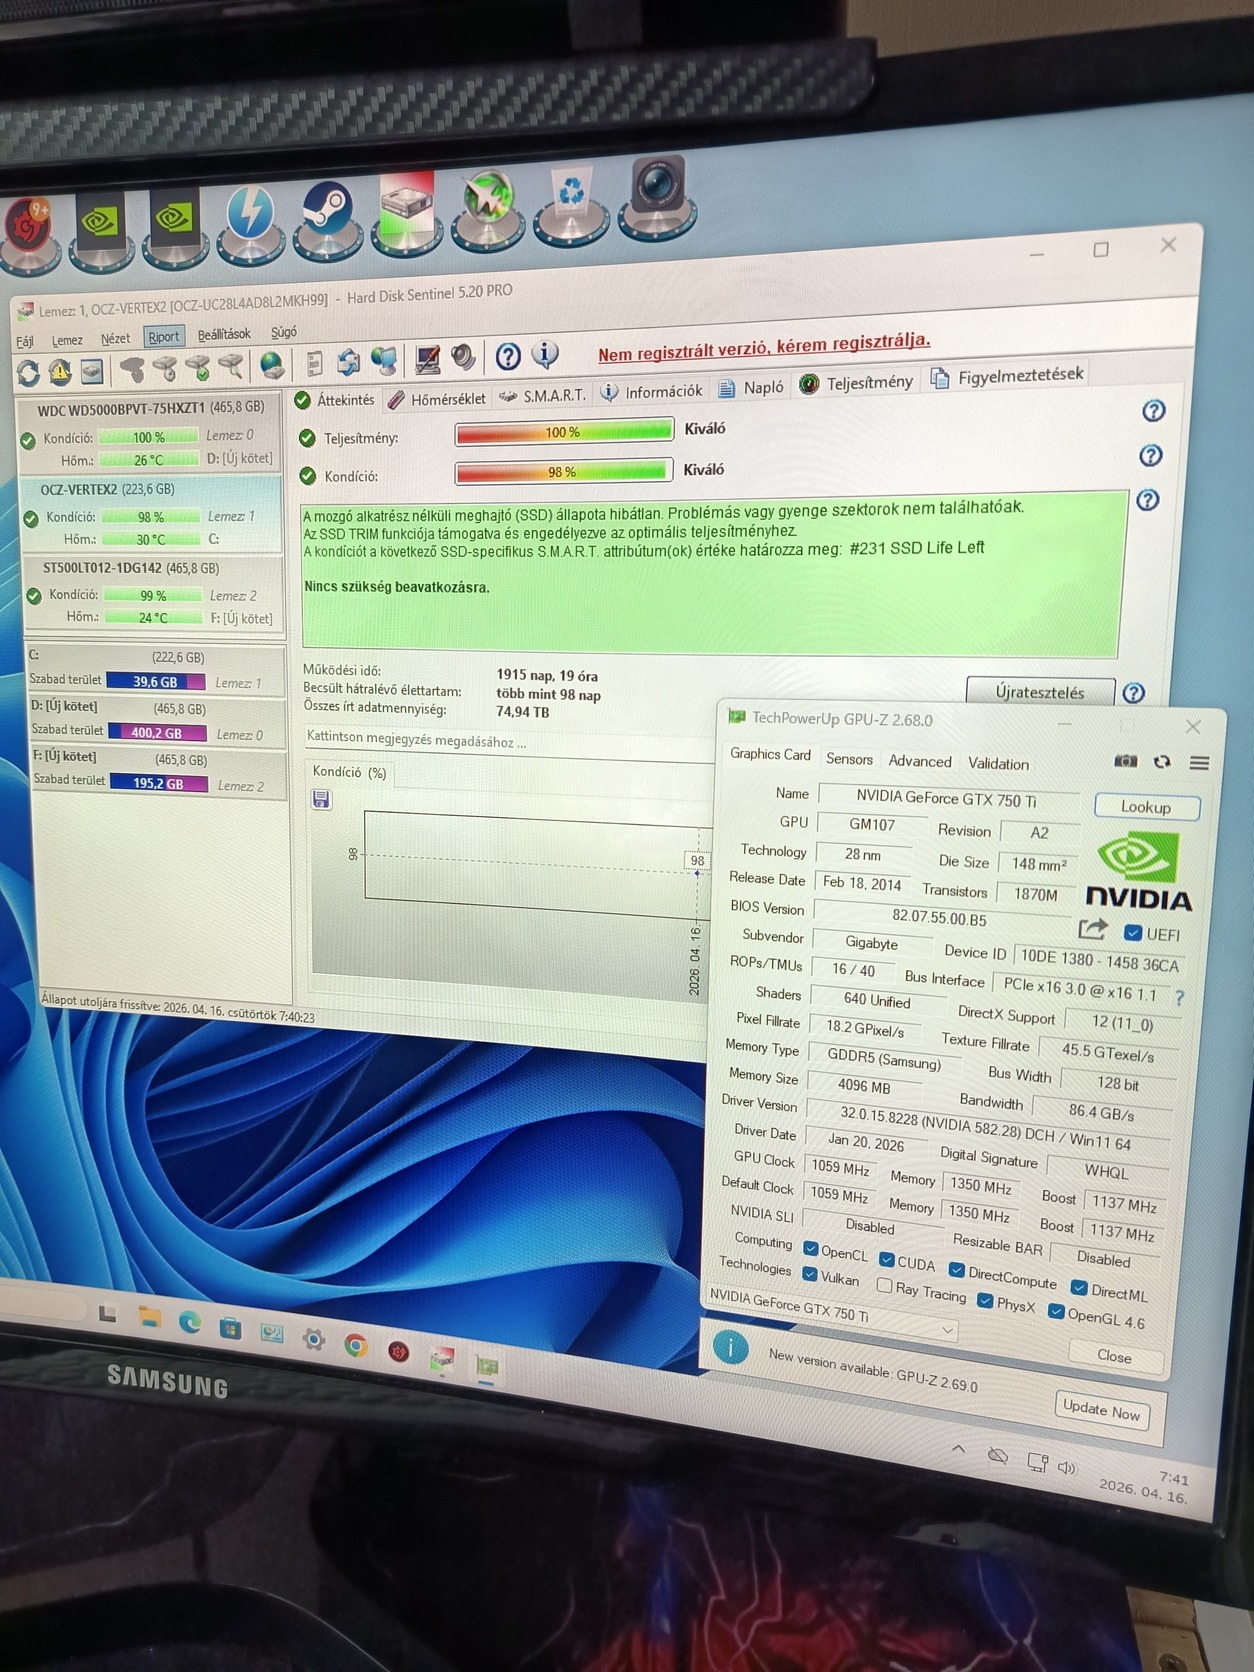Open the Riport menu
This screenshot has height=1672, width=1254.
164,337
